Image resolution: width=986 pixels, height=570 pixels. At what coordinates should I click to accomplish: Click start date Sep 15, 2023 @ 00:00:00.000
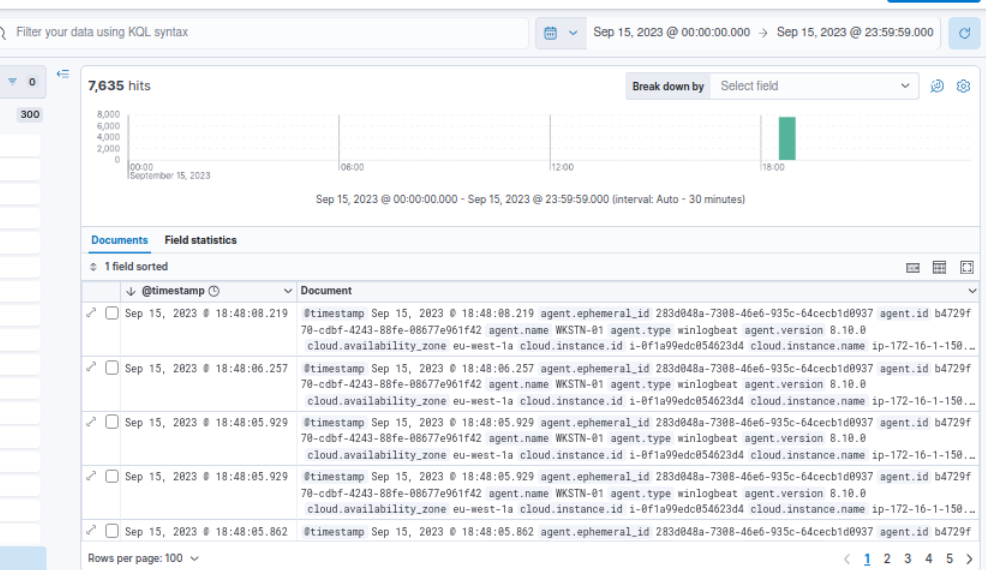click(672, 32)
